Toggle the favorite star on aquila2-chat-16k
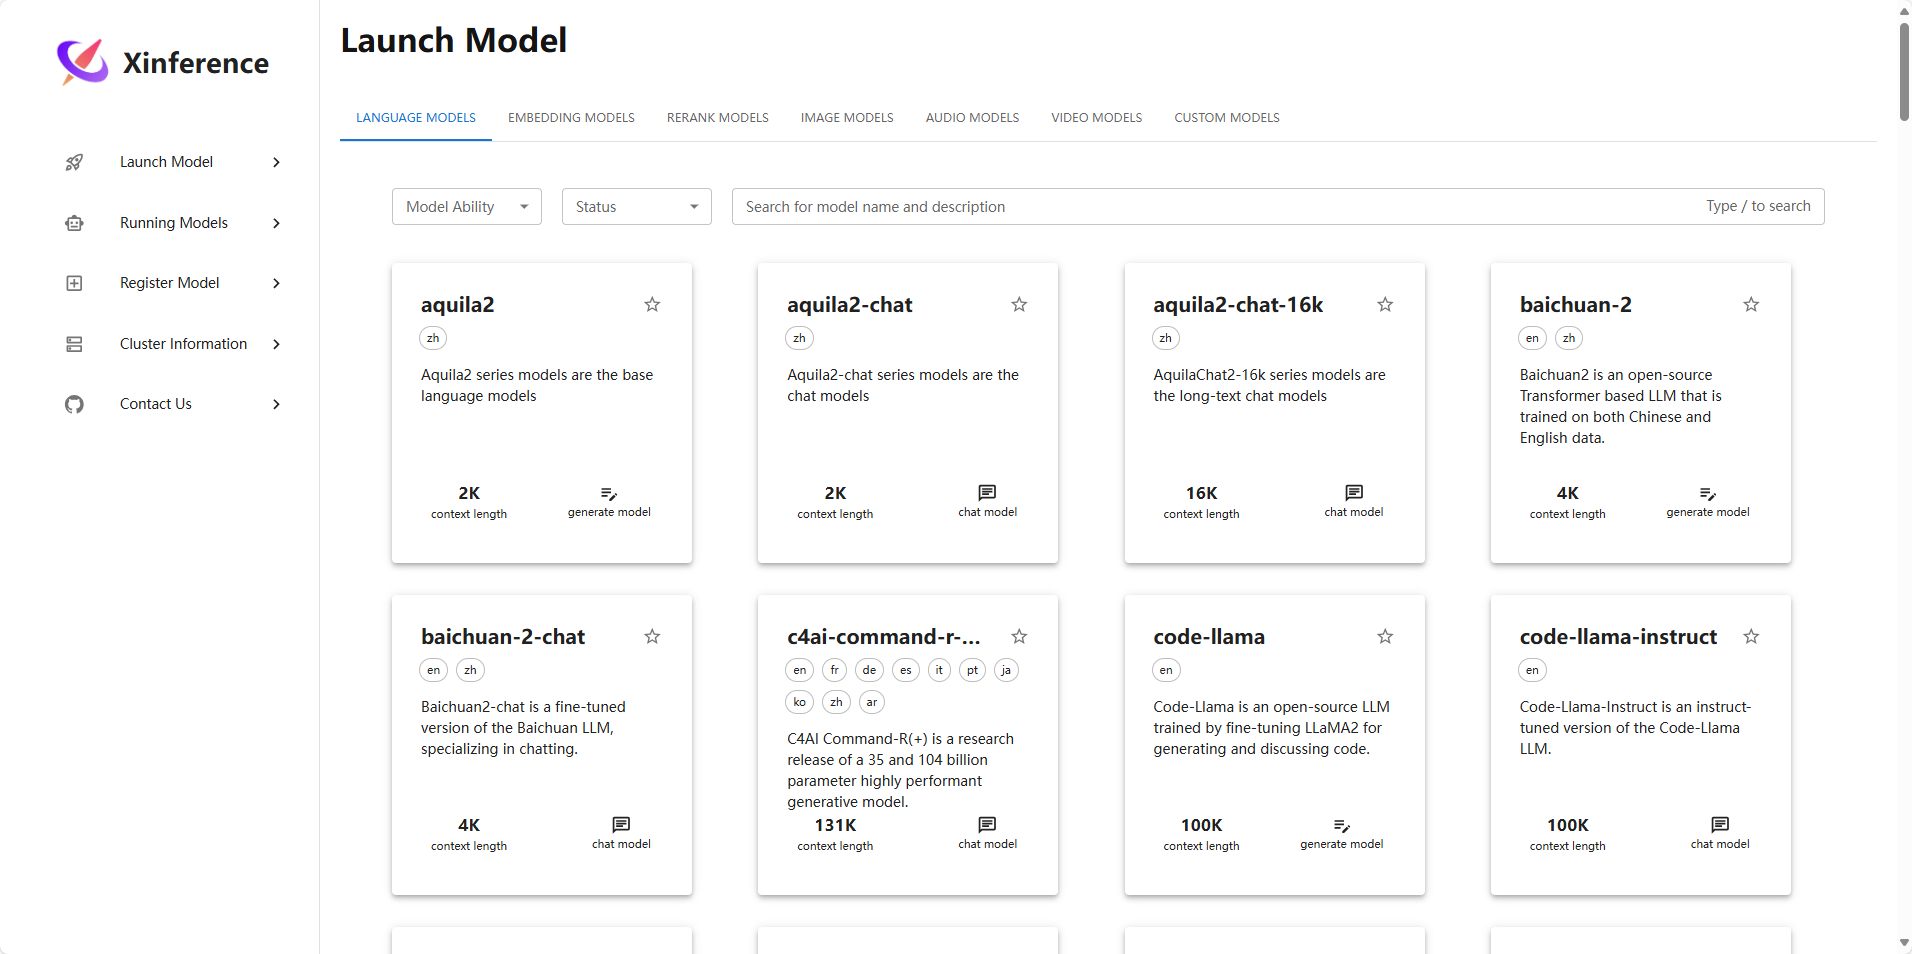 1385,304
